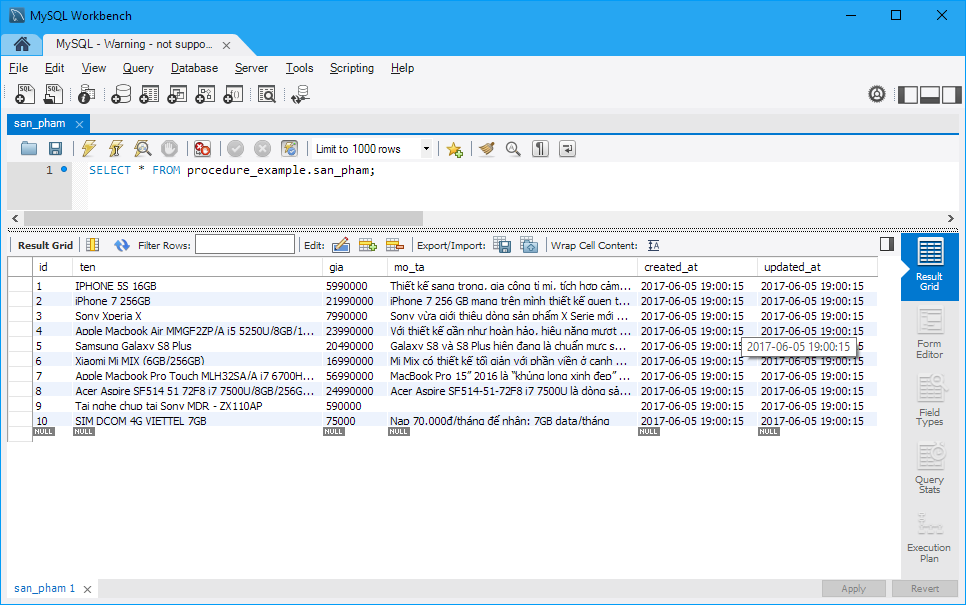Click the gia column header
967x607 pixels.
pos(354,267)
